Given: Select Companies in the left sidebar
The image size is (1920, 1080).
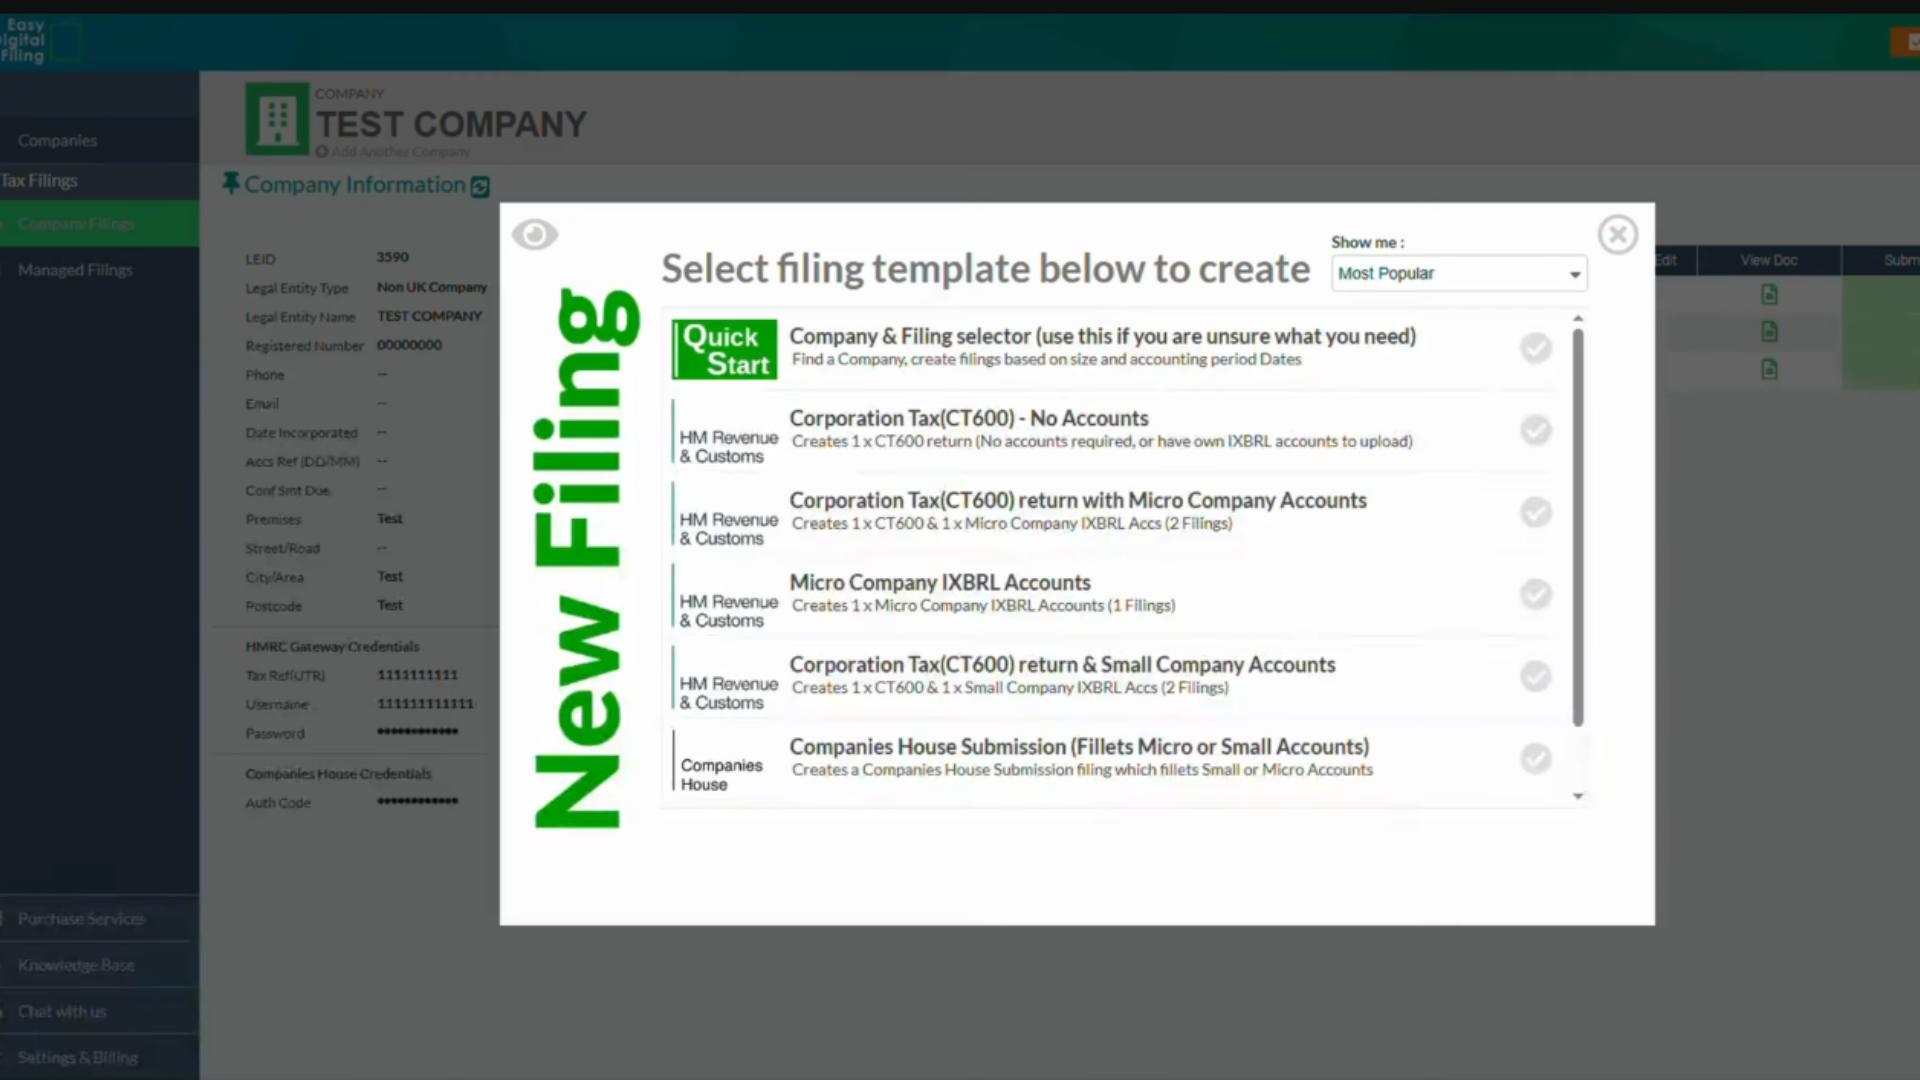Looking at the screenshot, I should click(57, 140).
